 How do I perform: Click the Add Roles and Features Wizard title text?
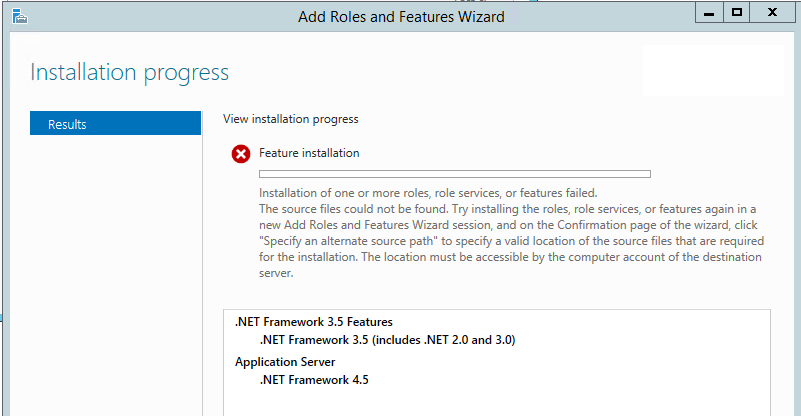401,16
